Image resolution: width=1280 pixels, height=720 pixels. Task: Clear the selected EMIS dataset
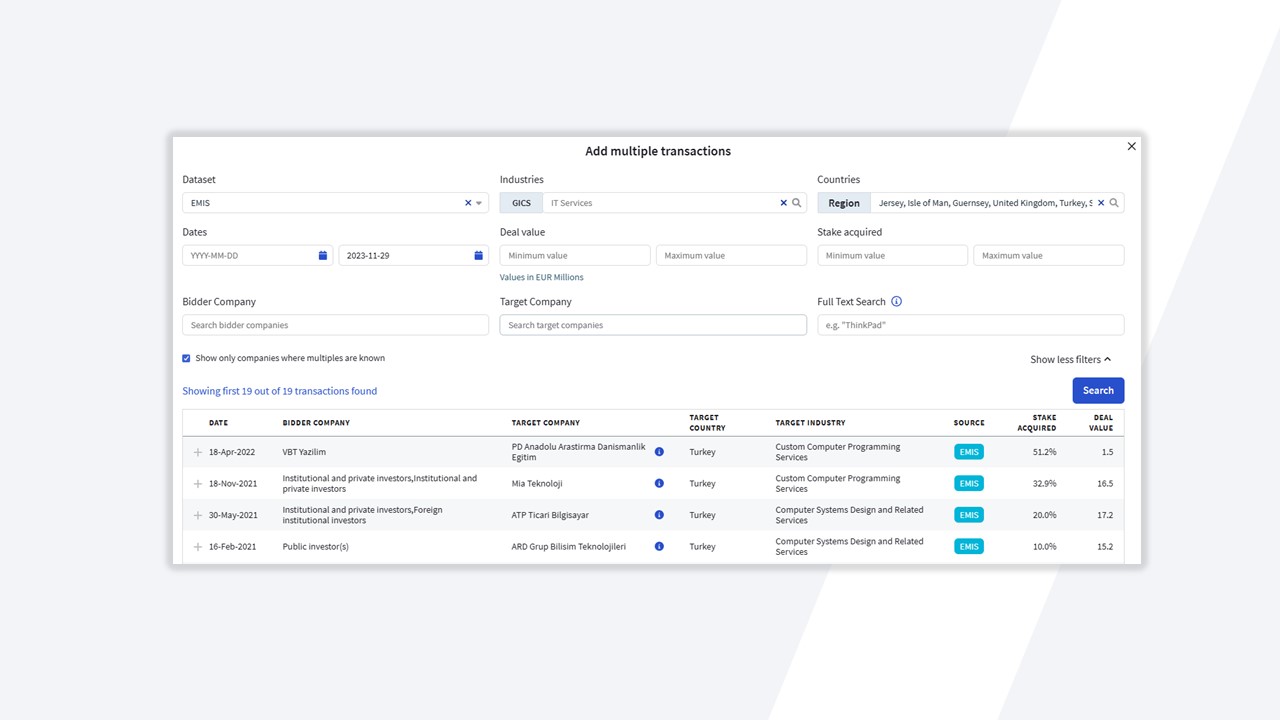pyautogui.click(x=467, y=203)
